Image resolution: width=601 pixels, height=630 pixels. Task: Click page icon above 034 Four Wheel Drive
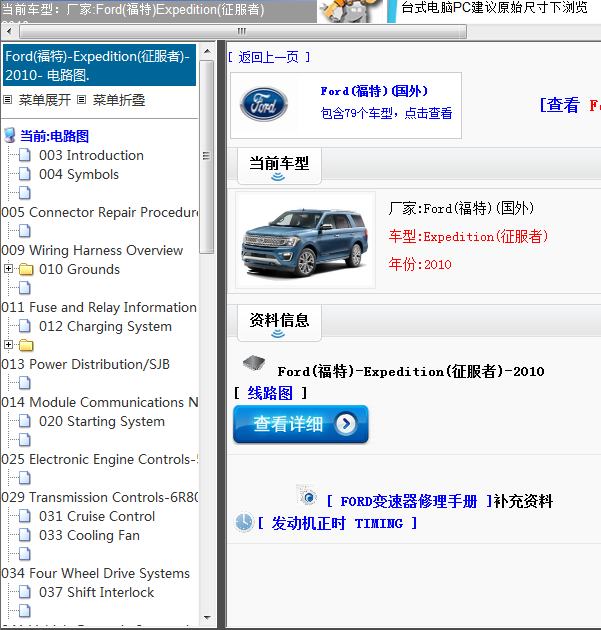[25, 554]
